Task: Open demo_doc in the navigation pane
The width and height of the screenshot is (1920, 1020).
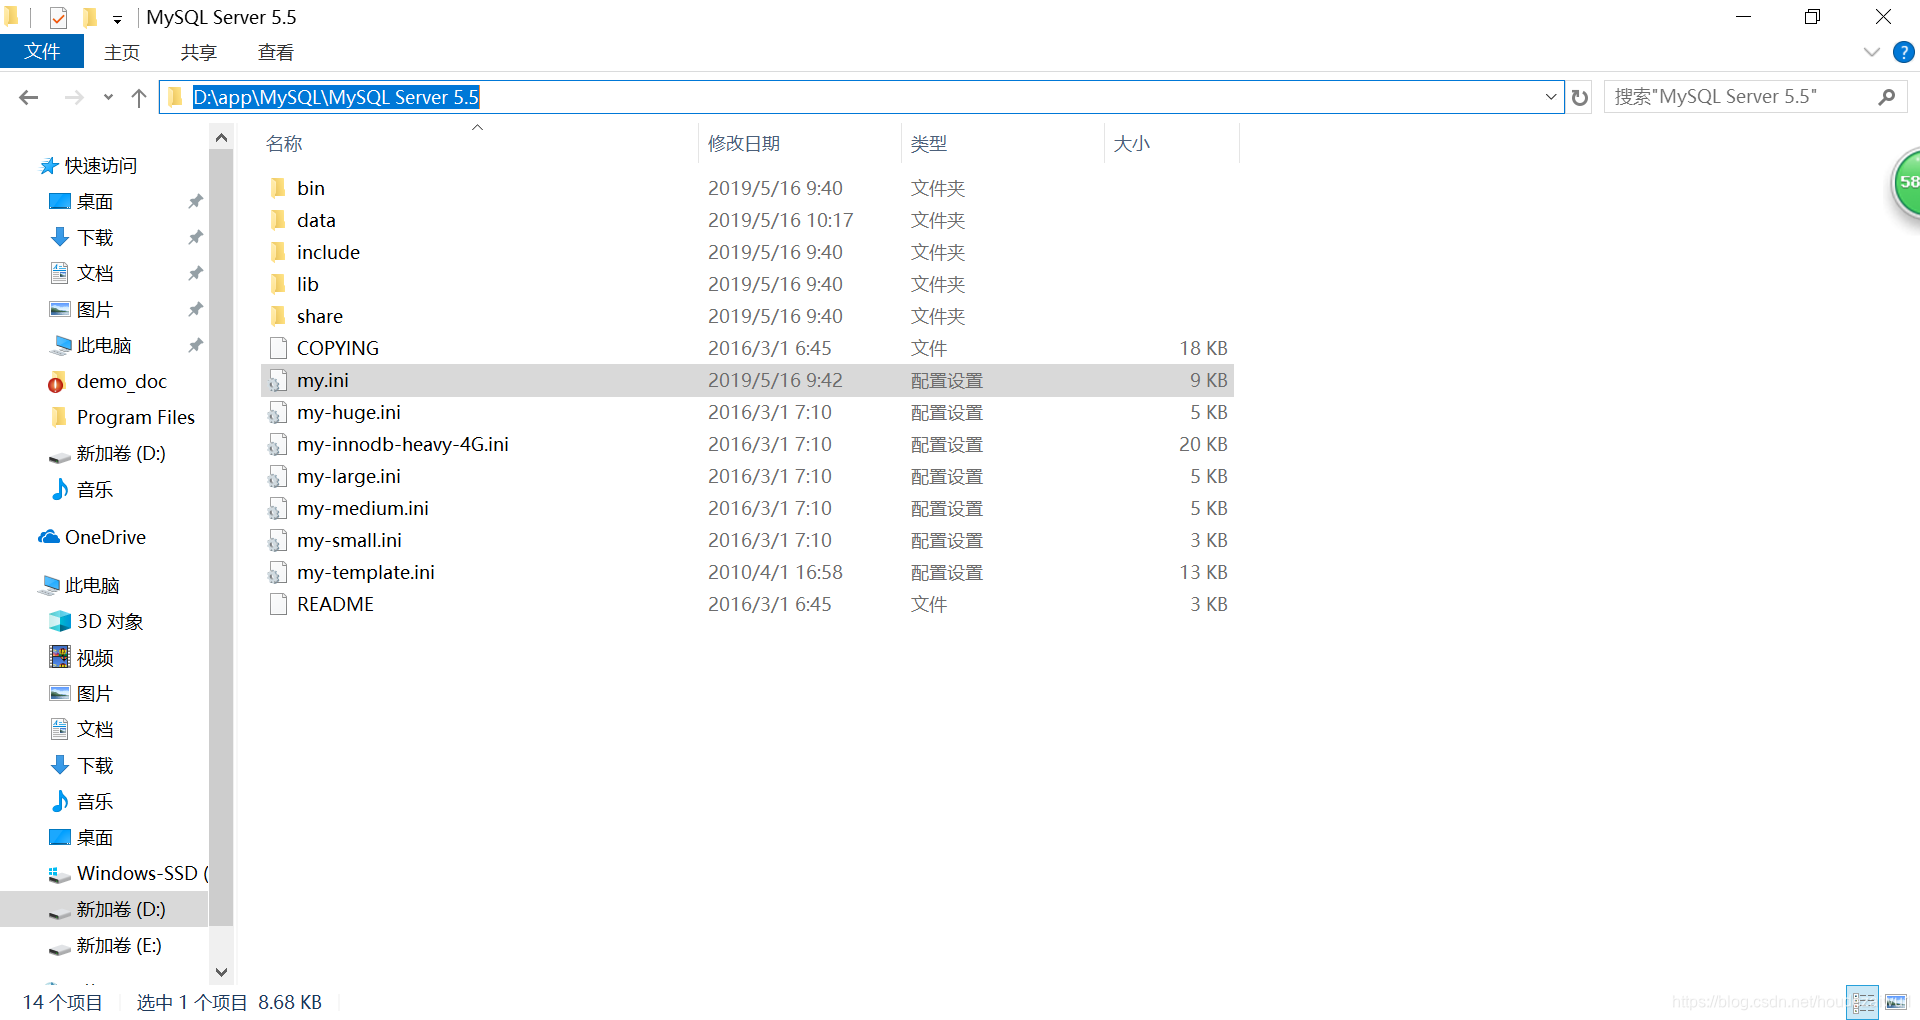Action: [121, 382]
